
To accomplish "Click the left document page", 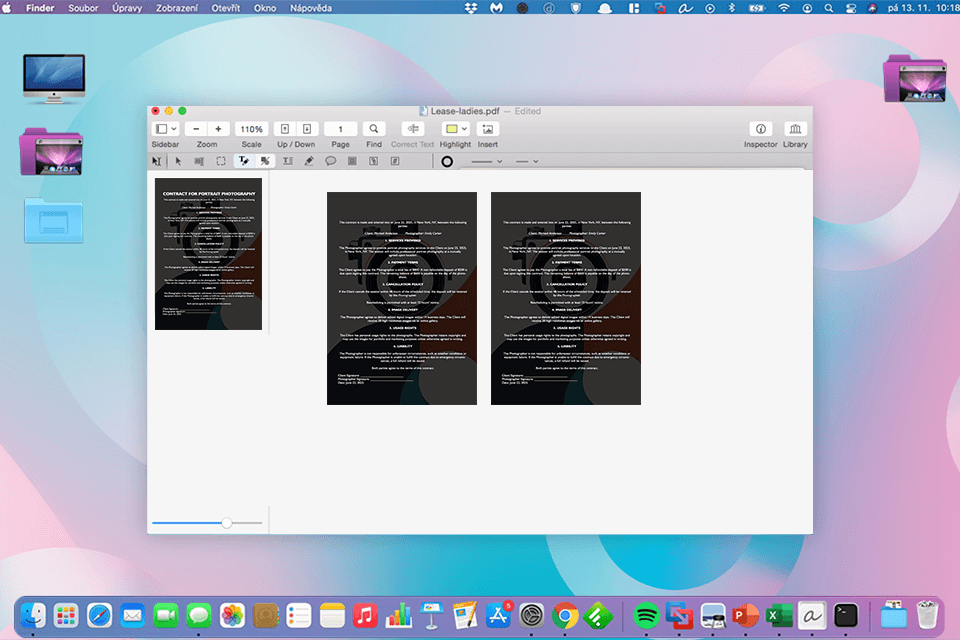I will click(402, 298).
